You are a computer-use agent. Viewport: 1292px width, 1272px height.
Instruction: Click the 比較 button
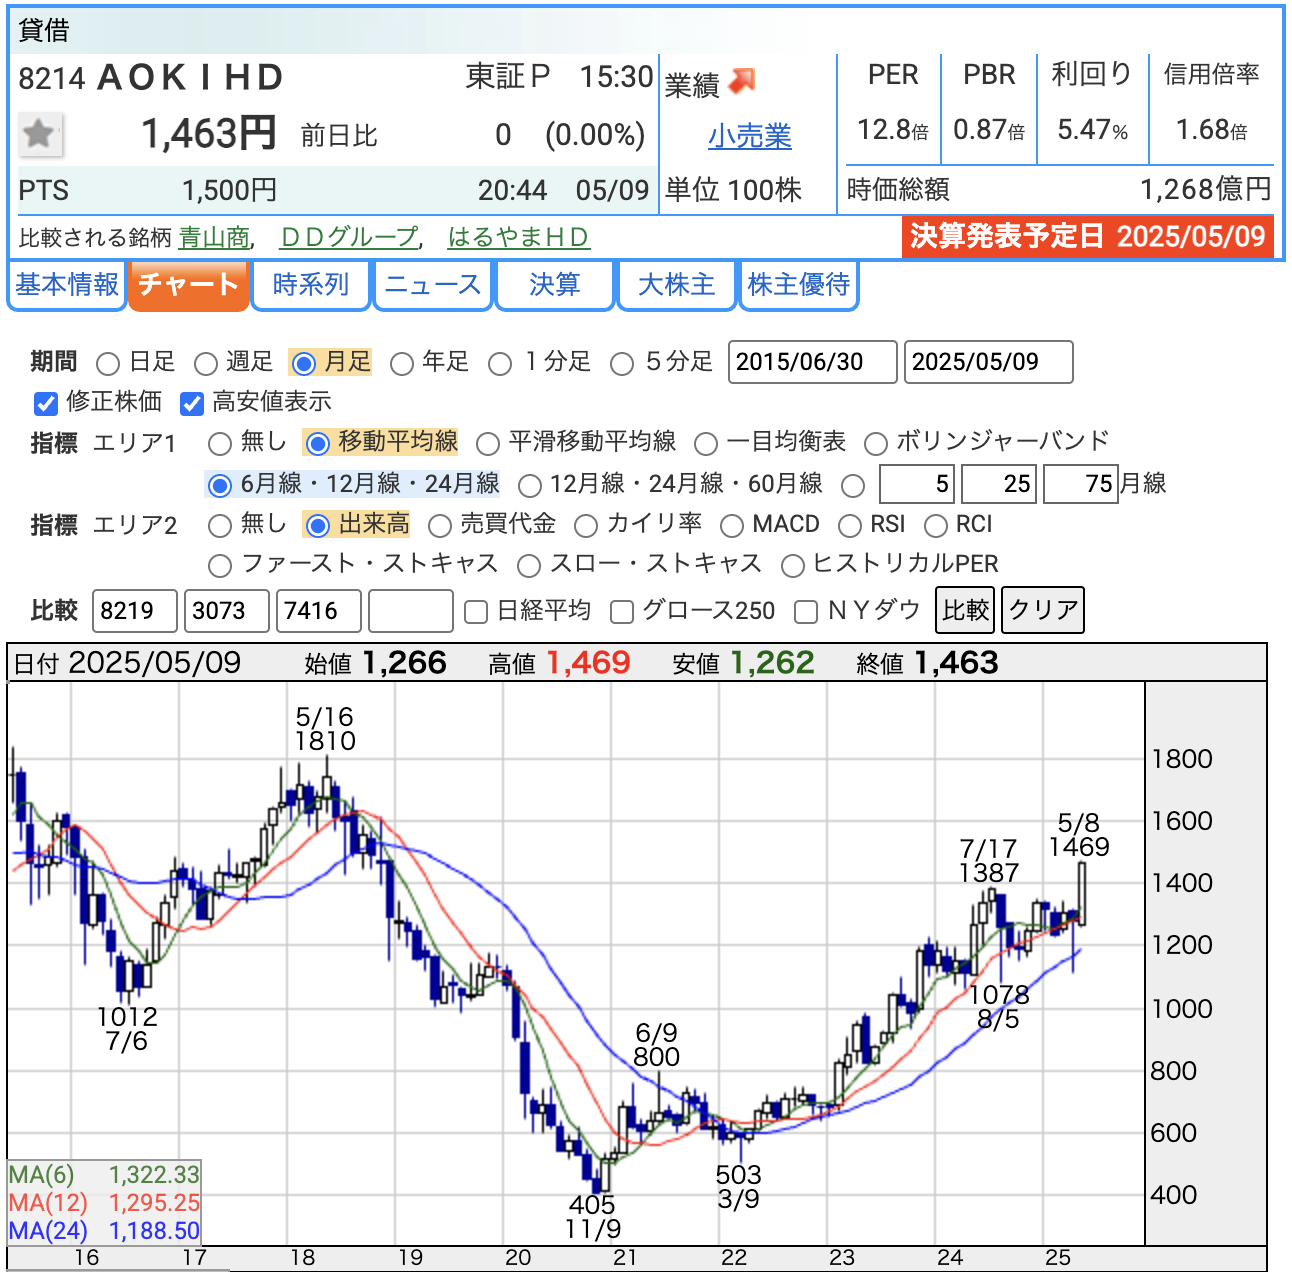(x=965, y=610)
